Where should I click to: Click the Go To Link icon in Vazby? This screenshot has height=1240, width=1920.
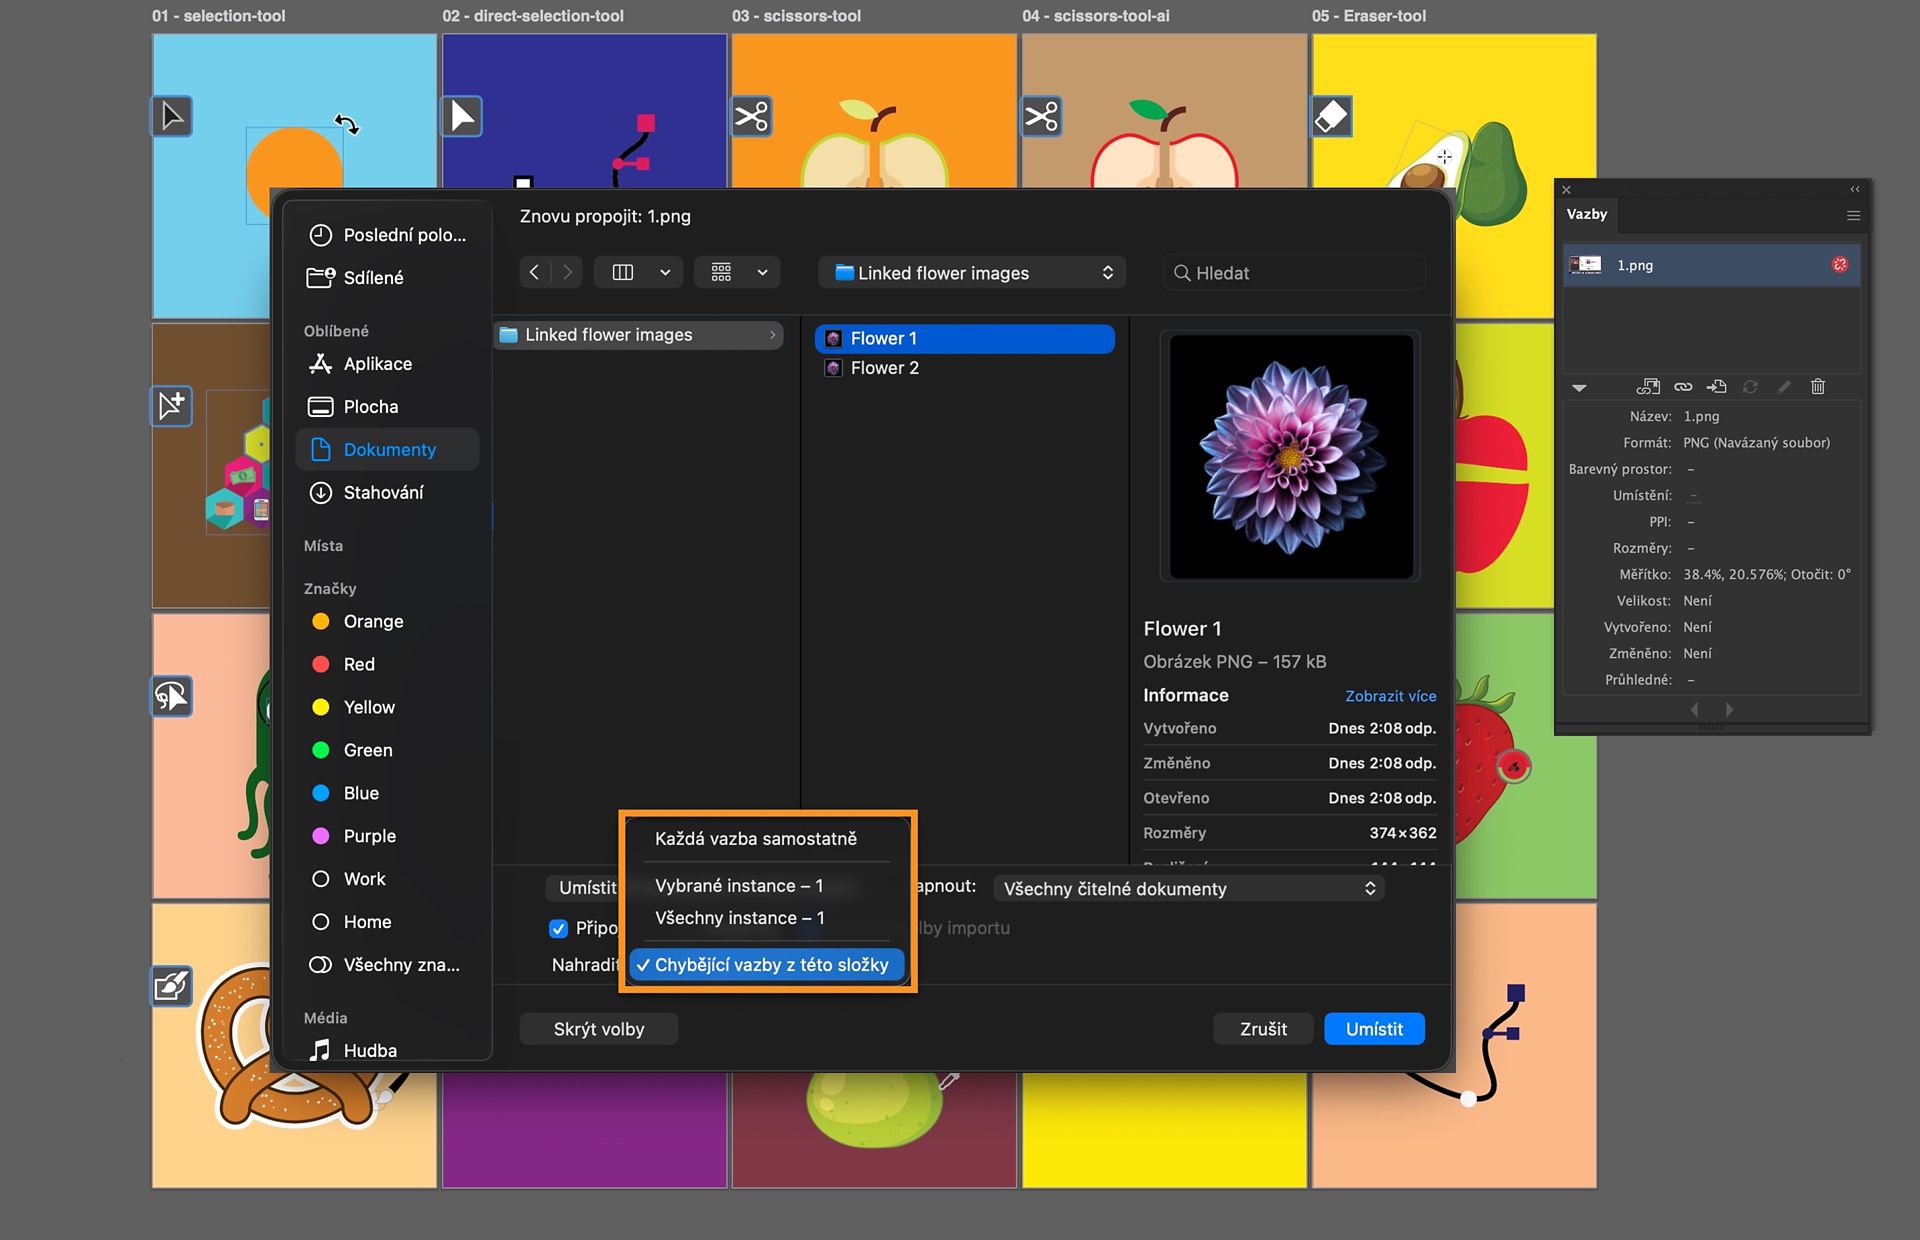coord(1717,387)
